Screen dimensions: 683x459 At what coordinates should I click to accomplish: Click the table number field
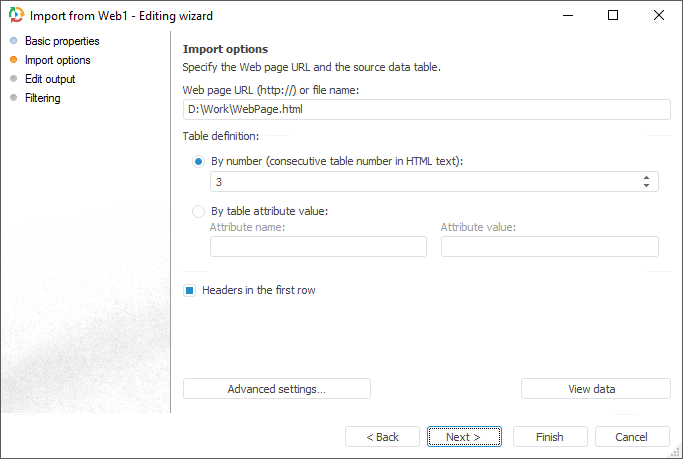coord(420,182)
